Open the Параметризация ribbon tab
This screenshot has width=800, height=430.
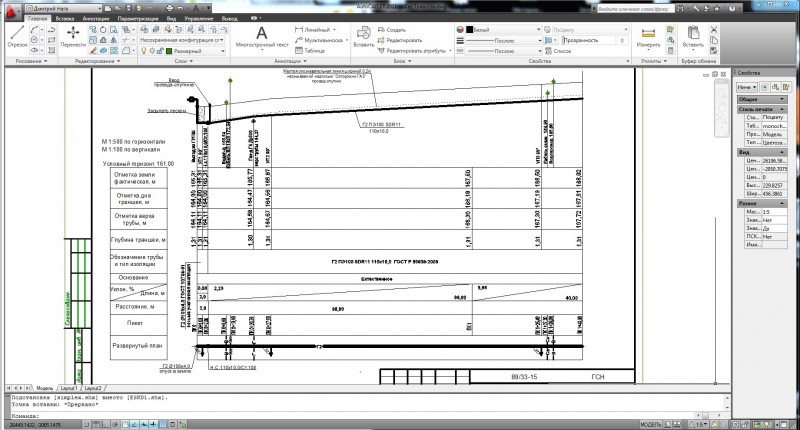(139, 18)
